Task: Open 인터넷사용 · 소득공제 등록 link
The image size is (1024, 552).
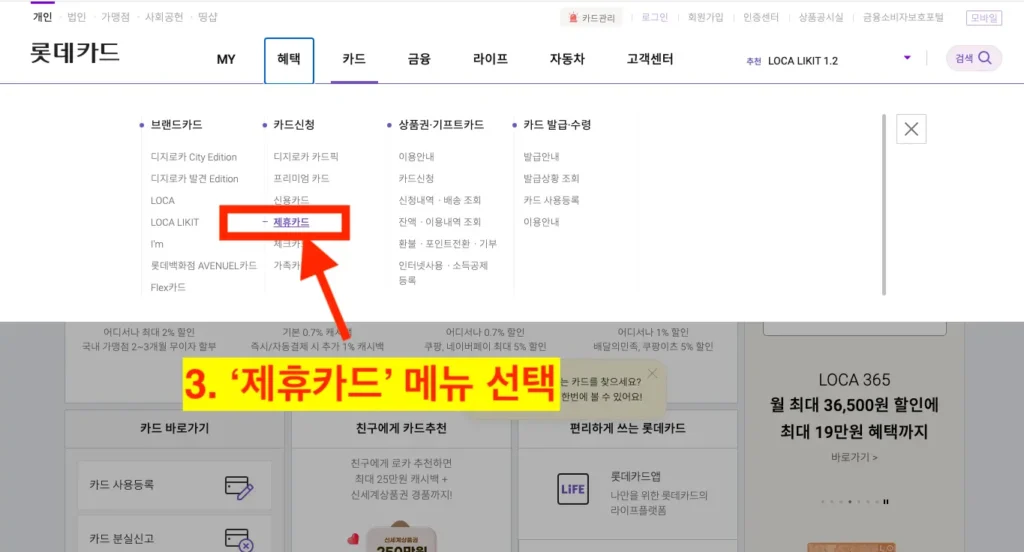Action: (x=443, y=272)
